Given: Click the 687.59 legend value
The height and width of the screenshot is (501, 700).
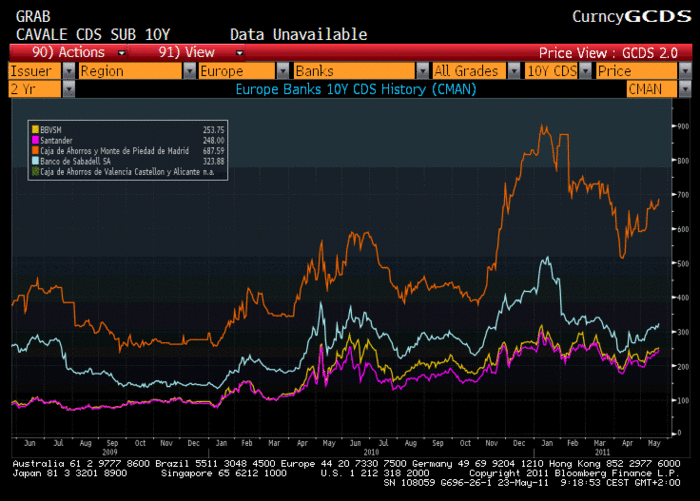Looking at the screenshot, I should point(213,151).
